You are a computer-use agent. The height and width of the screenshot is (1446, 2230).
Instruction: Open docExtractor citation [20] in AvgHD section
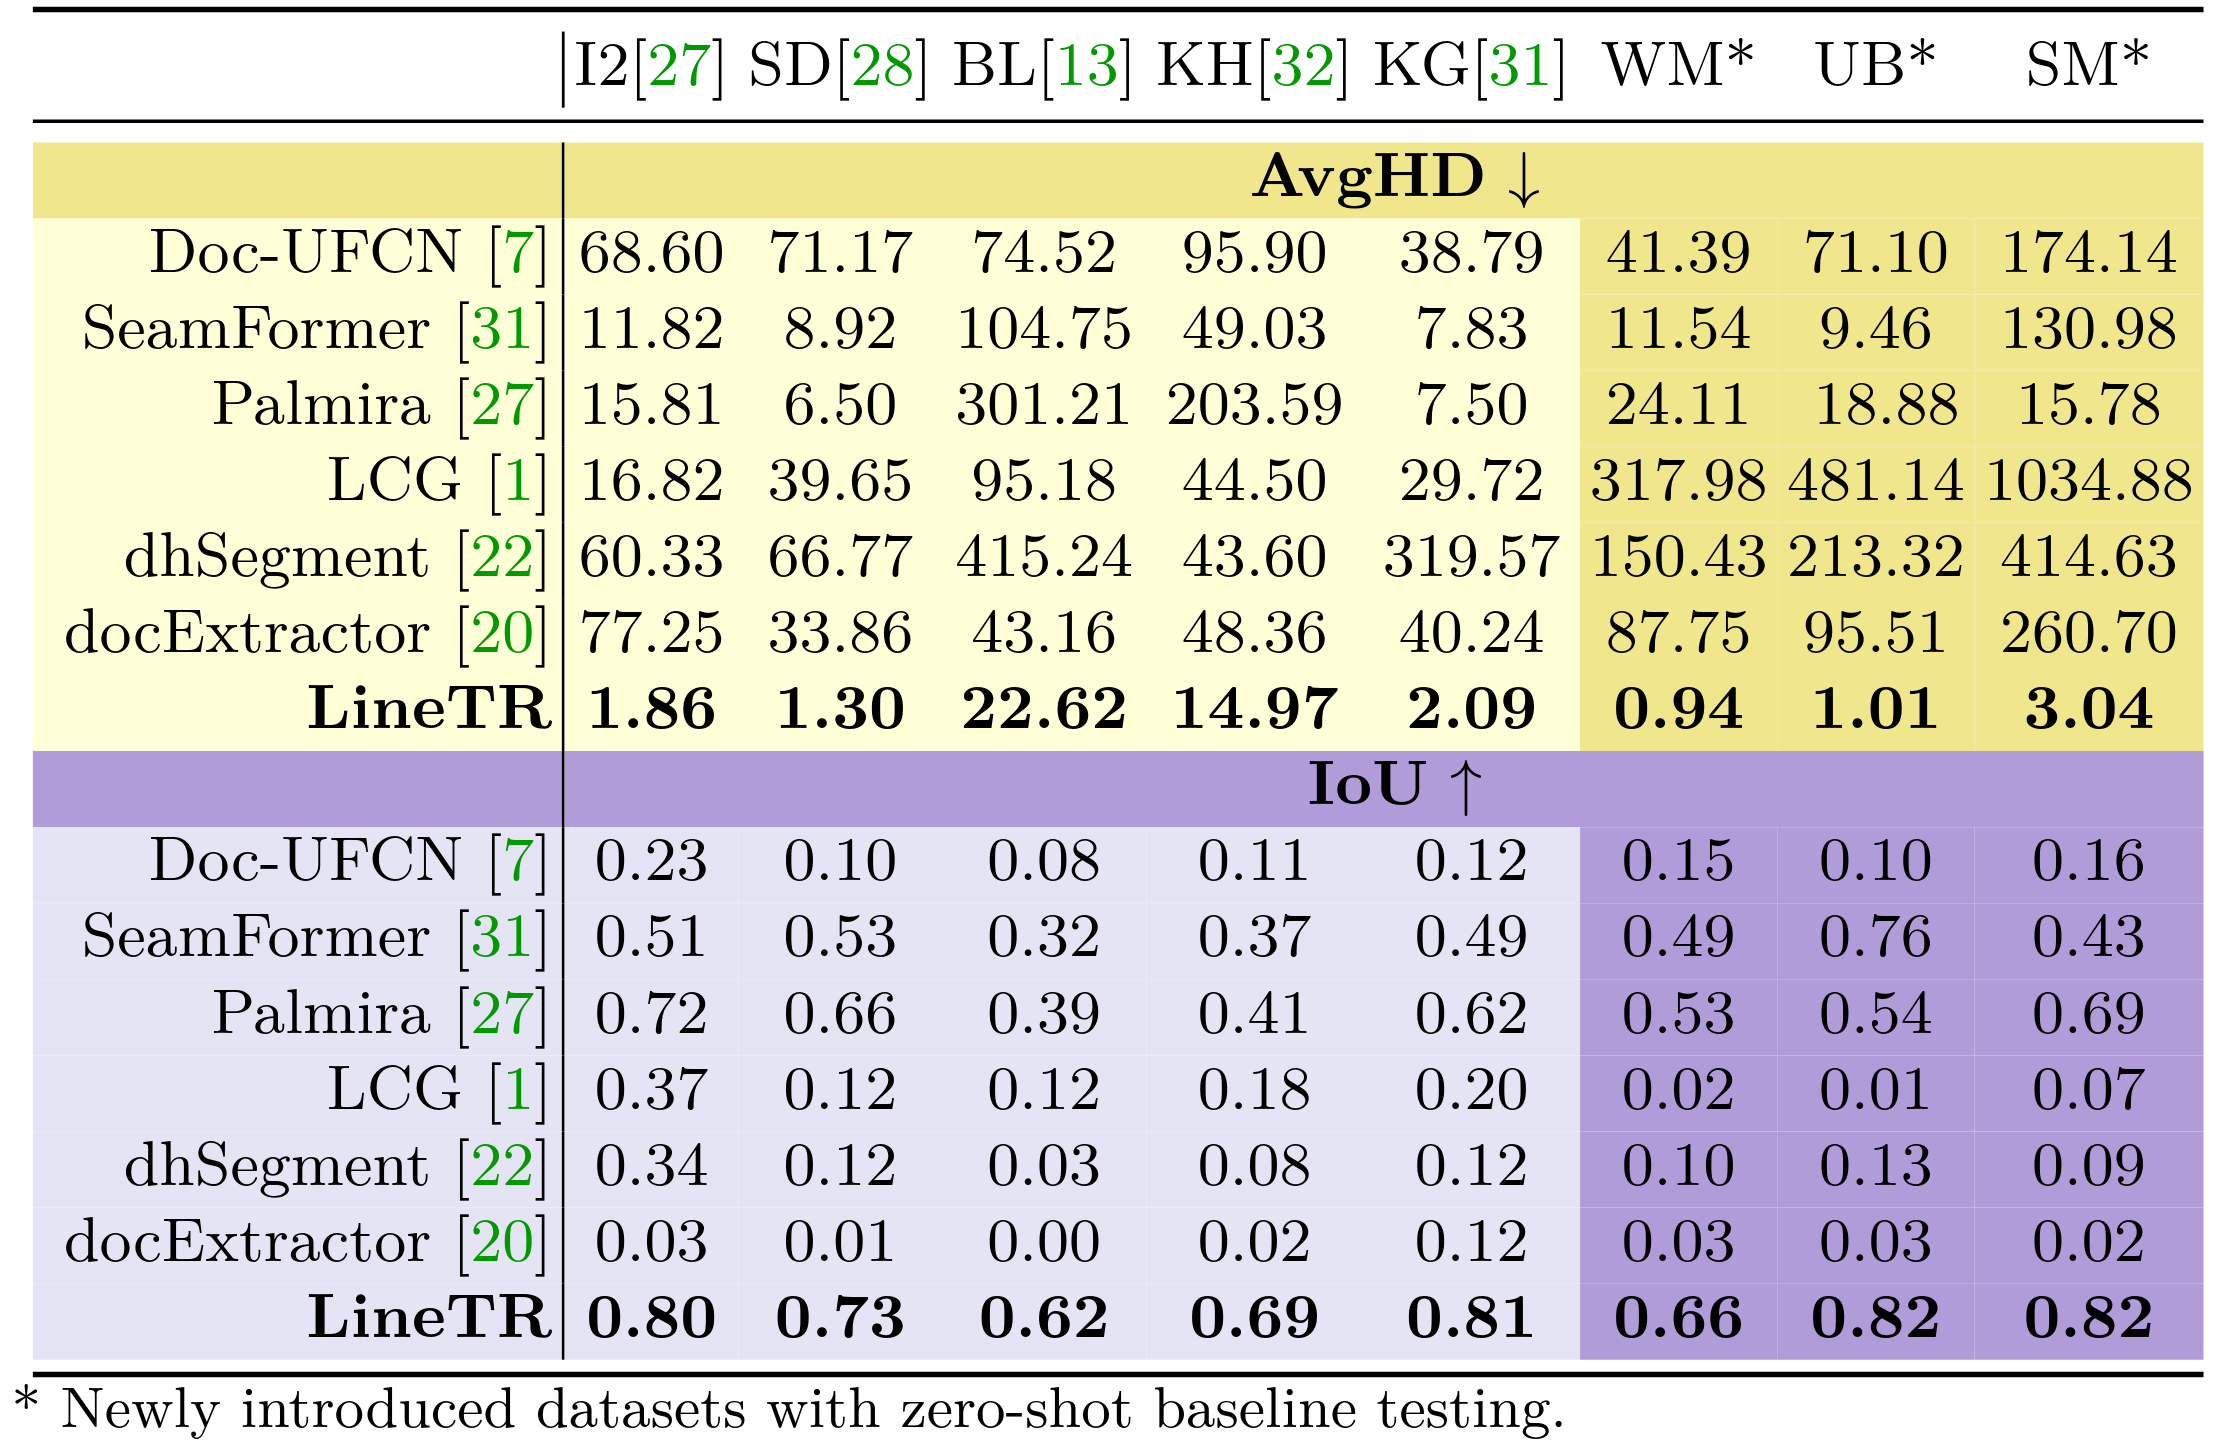(502, 633)
